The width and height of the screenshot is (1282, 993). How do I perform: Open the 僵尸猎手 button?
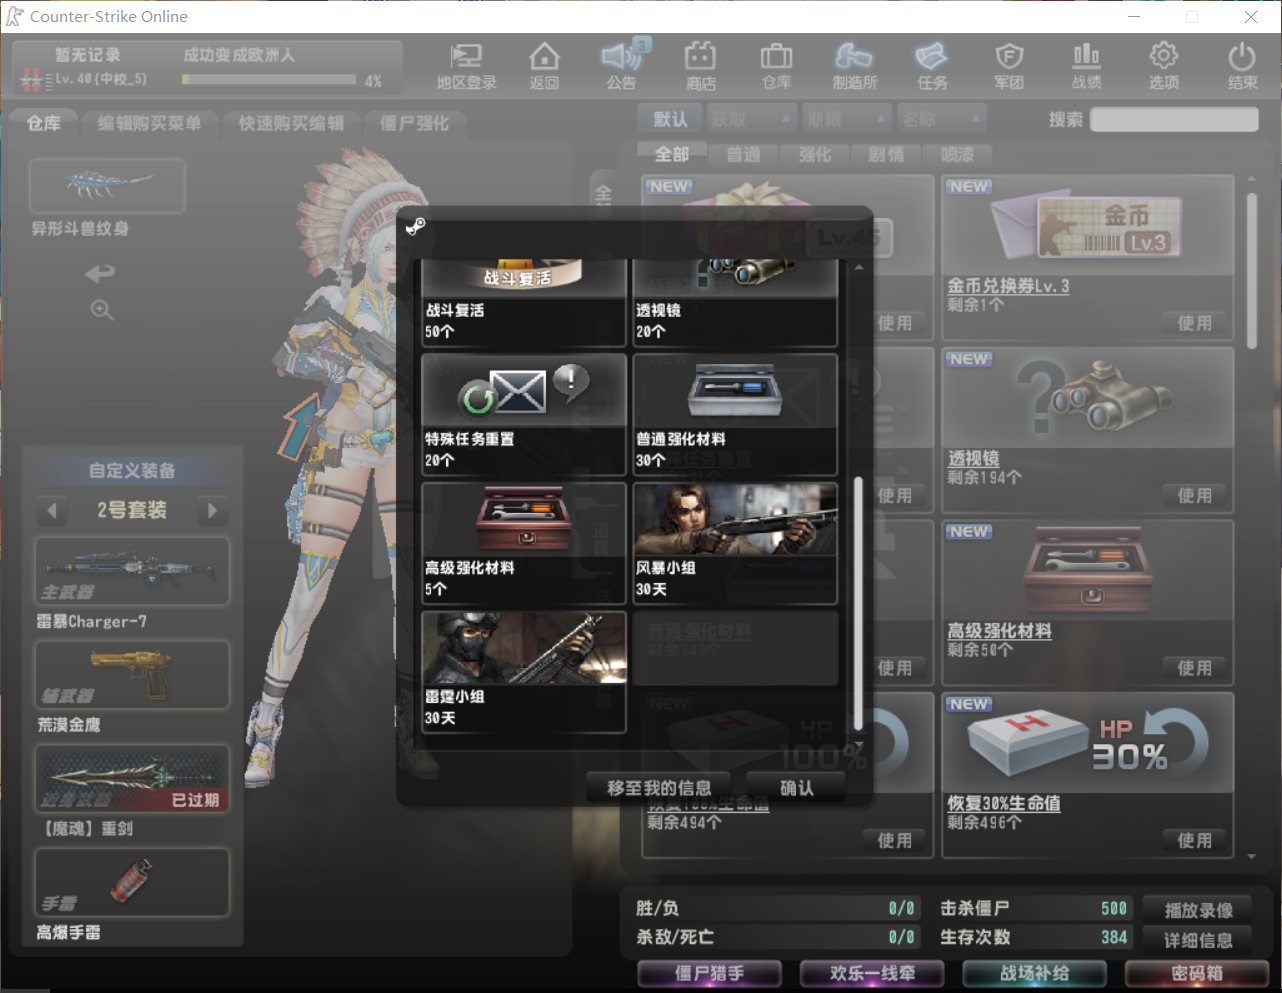pyautogui.click(x=710, y=973)
